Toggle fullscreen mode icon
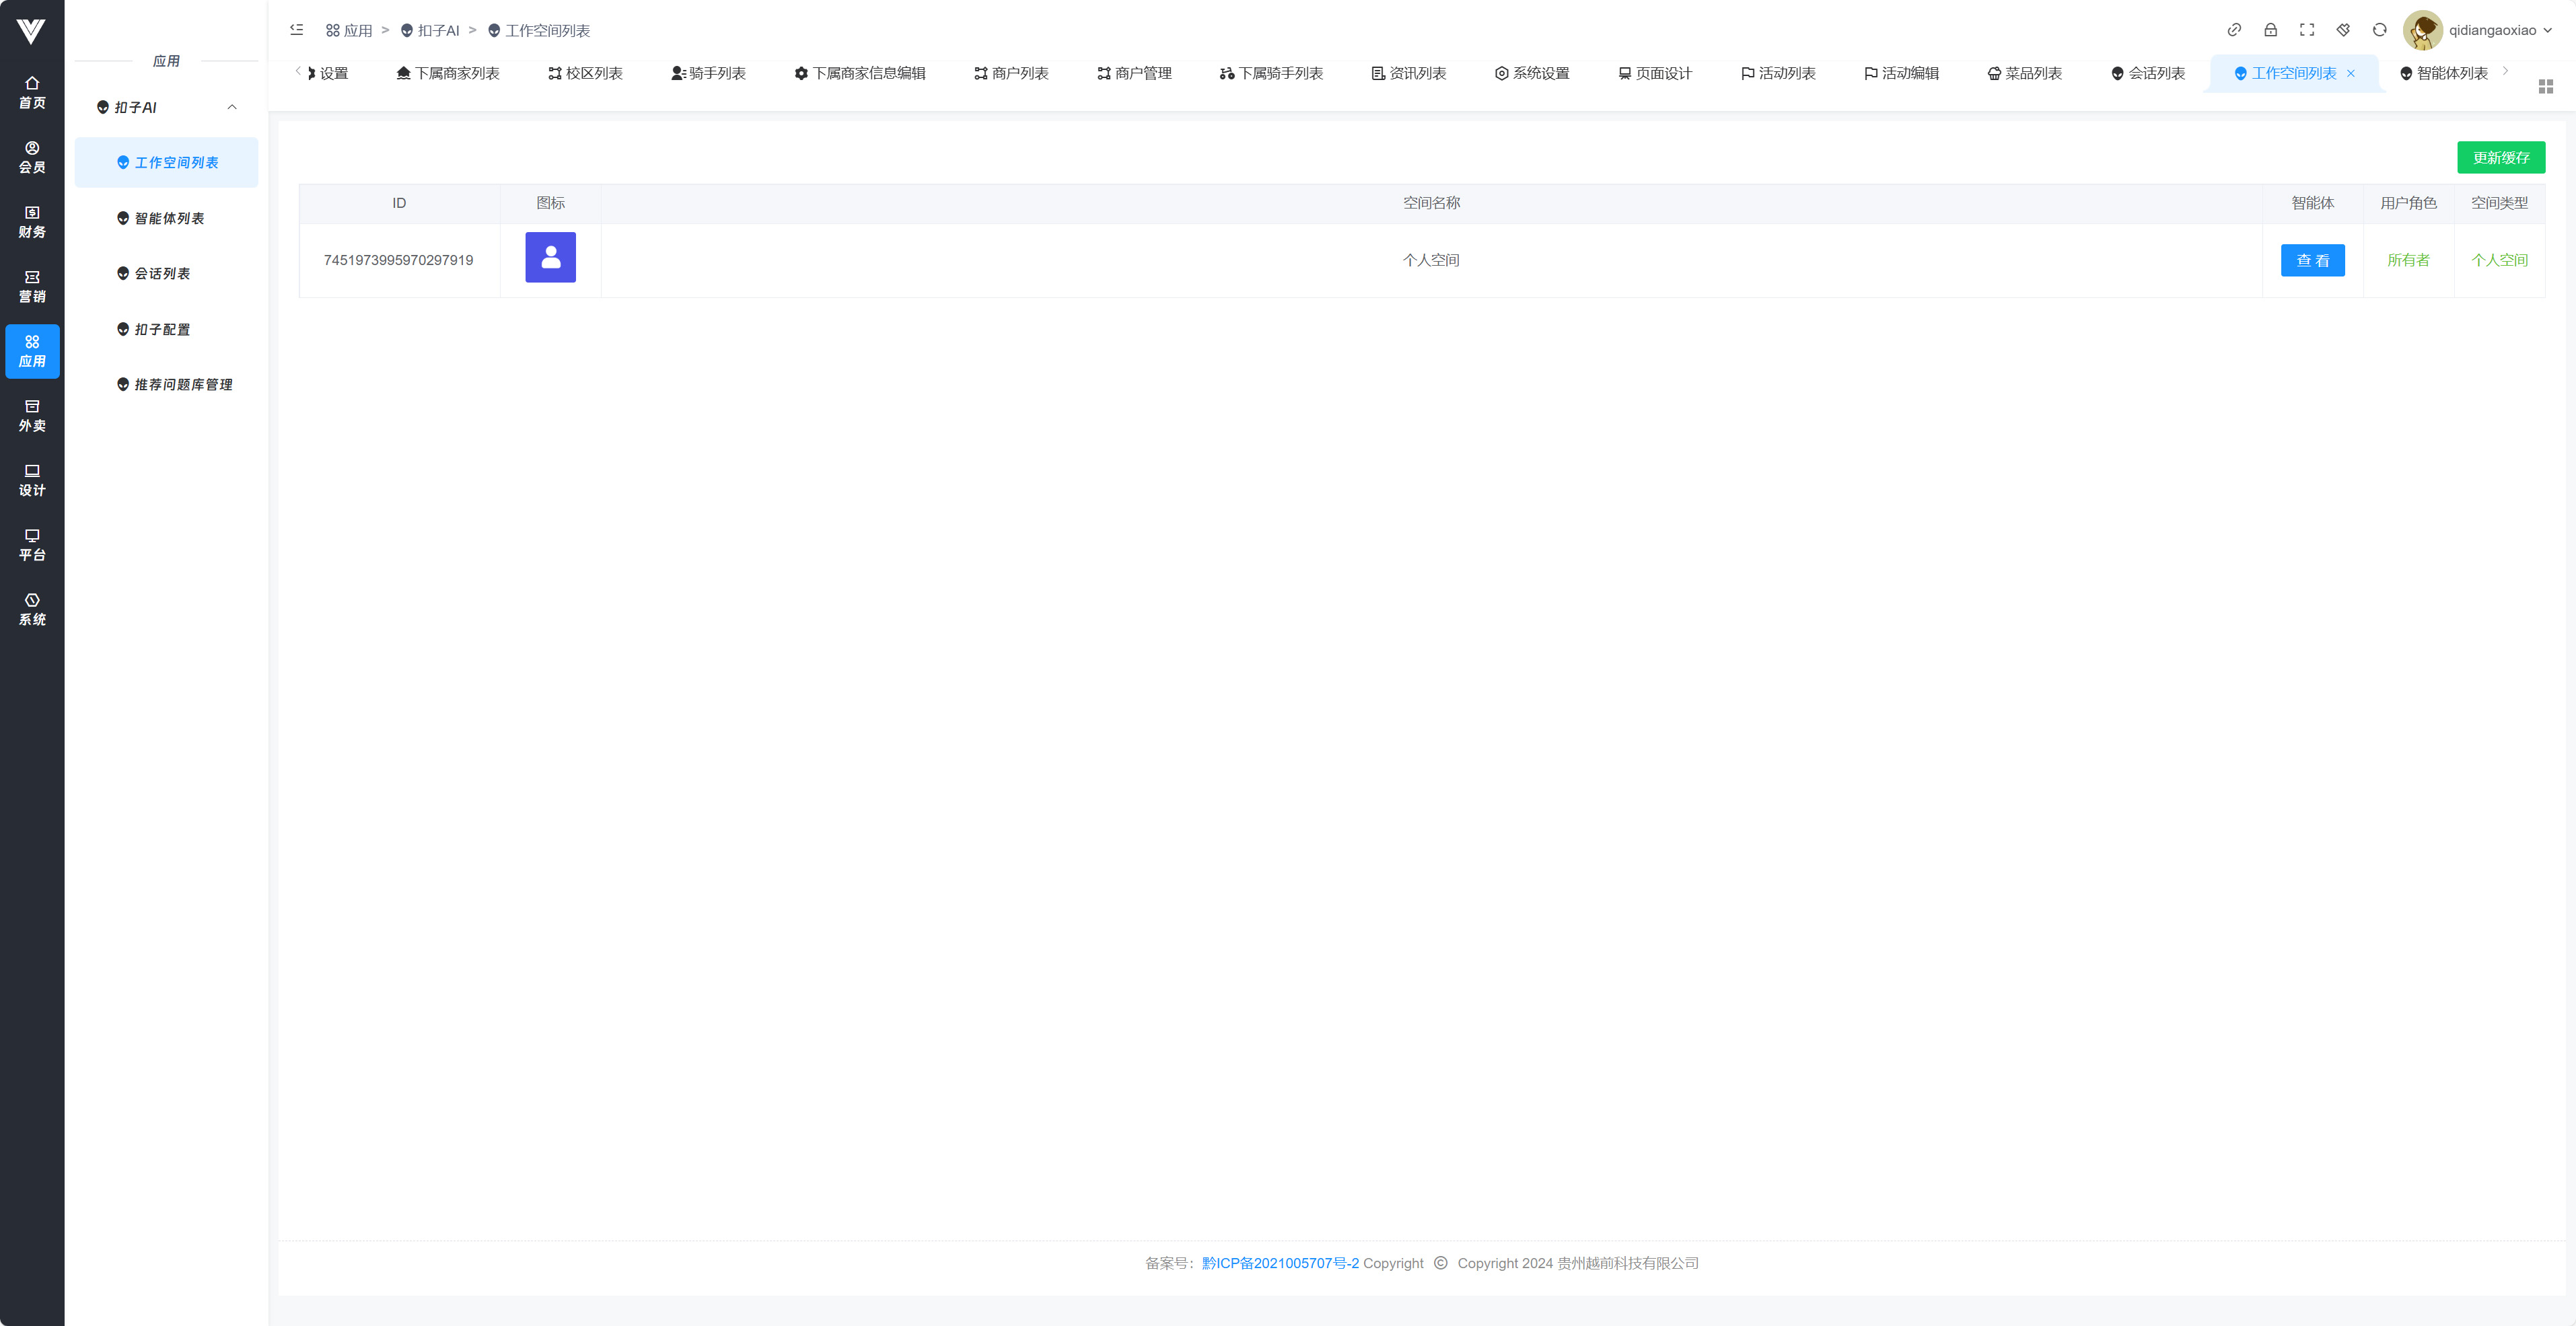 click(x=2307, y=30)
